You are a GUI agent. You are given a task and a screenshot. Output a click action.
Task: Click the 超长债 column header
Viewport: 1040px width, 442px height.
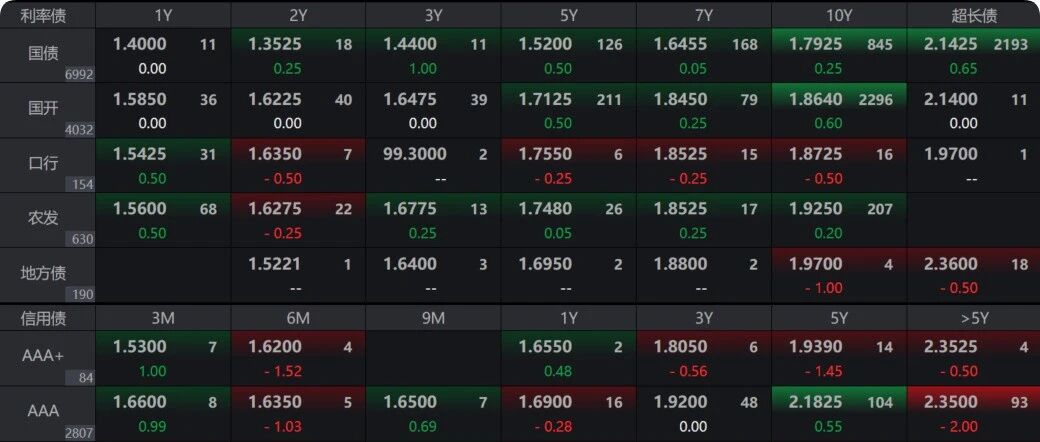coord(973,15)
